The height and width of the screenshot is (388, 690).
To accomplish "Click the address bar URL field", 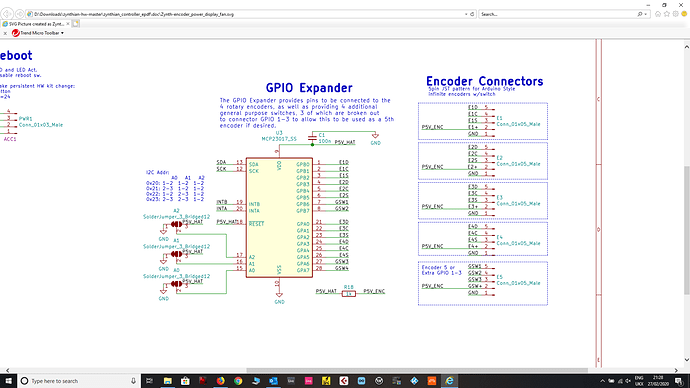I will pos(246,14).
